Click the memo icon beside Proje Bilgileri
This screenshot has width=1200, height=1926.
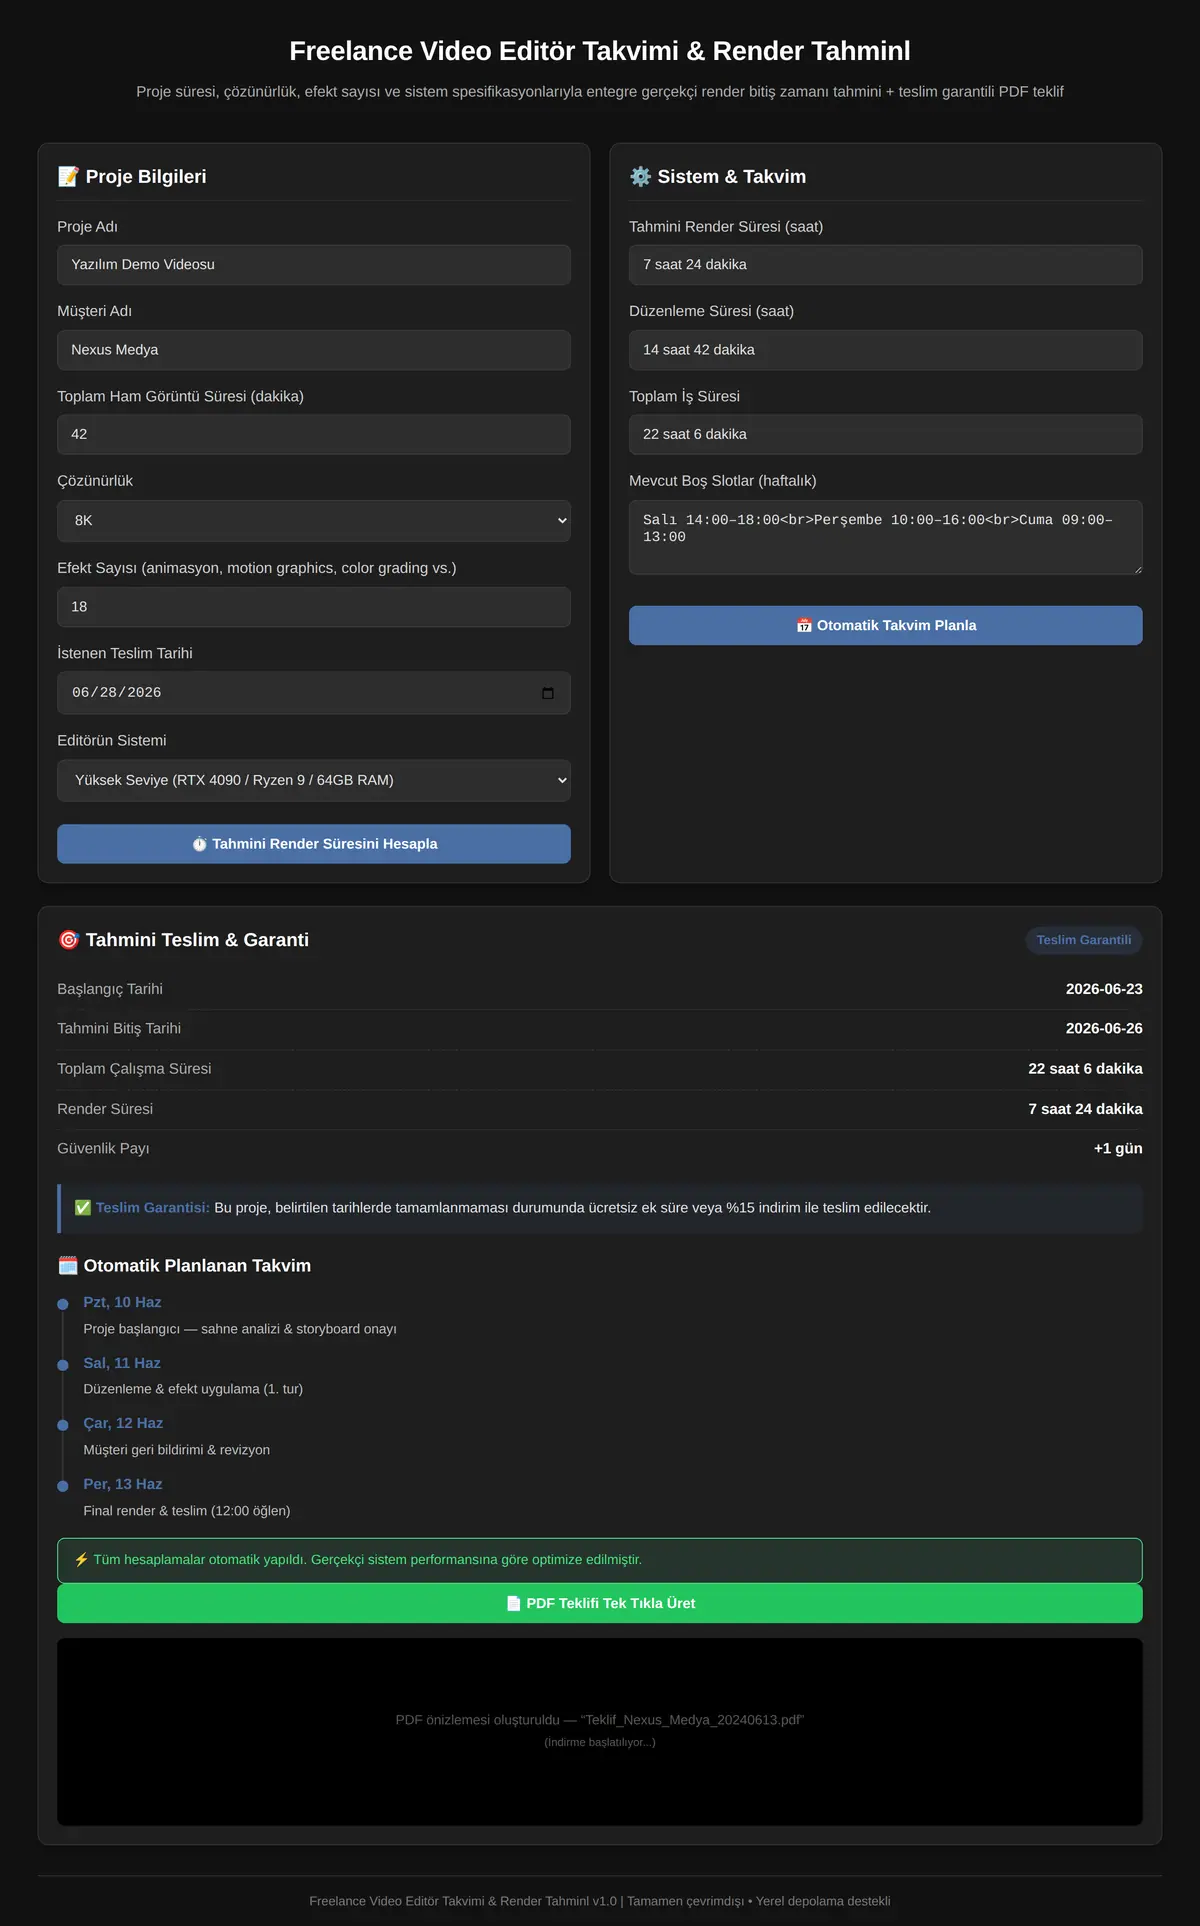point(68,177)
